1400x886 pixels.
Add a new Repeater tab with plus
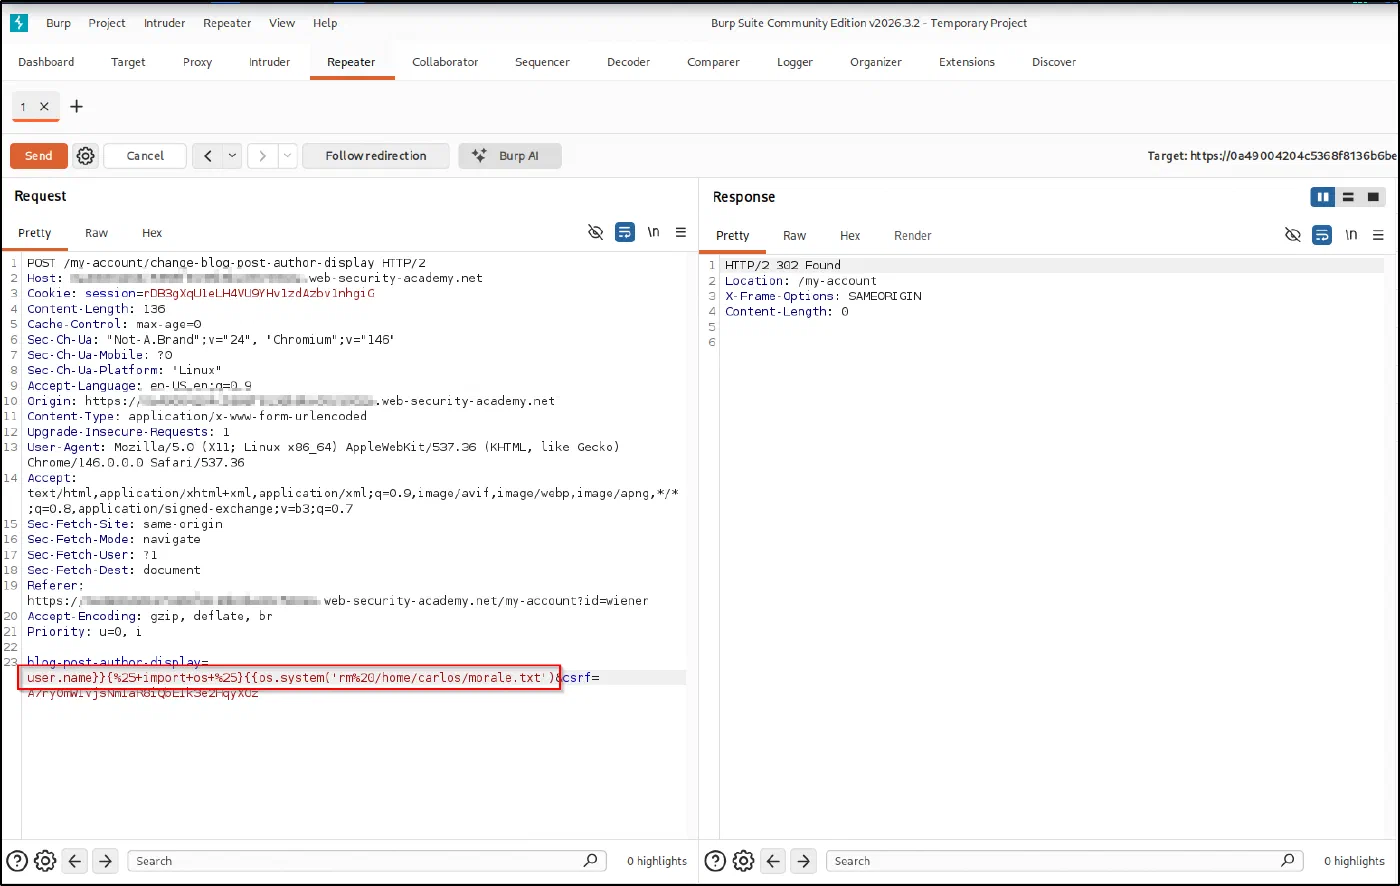coord(76,106)
